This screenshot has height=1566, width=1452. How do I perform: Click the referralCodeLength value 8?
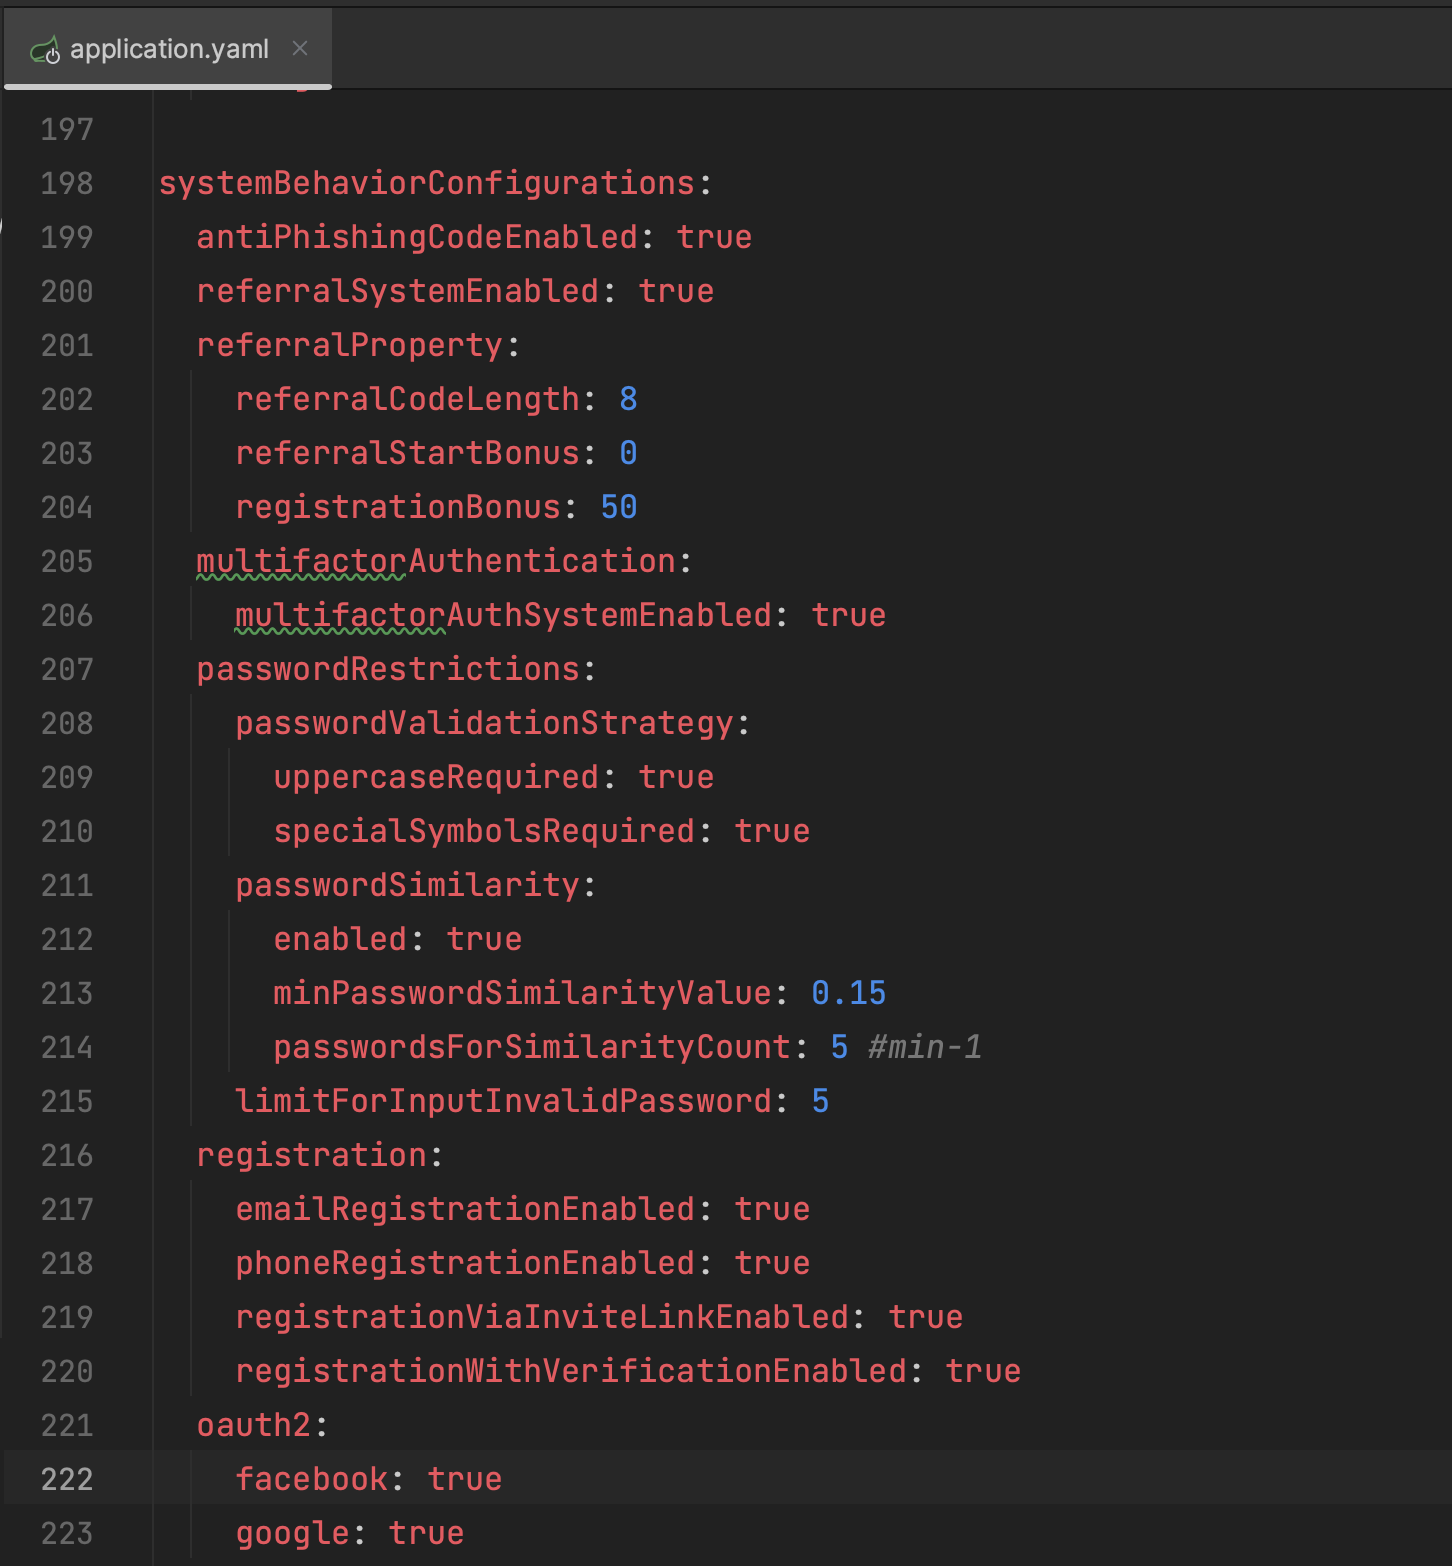click(x=628, y=399)
